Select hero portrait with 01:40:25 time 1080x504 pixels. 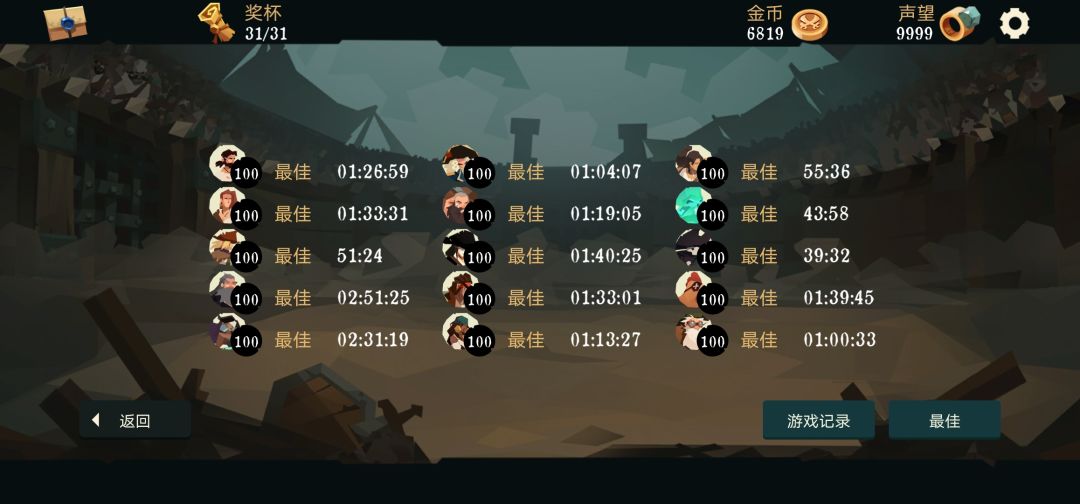coord(460,247)
